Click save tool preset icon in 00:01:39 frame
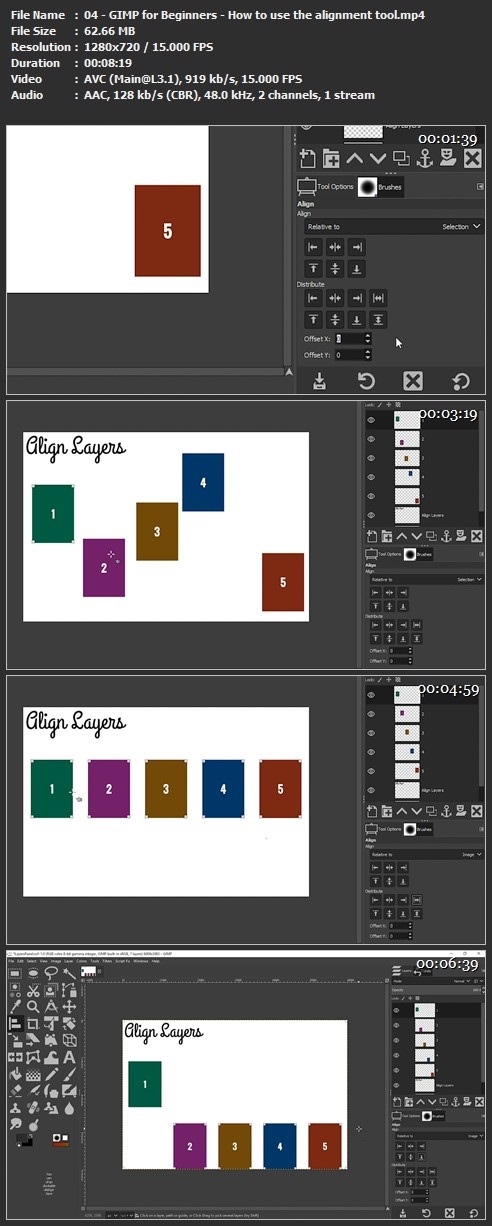The width and height of the screenshot is (492, 1226). point(318,380)
